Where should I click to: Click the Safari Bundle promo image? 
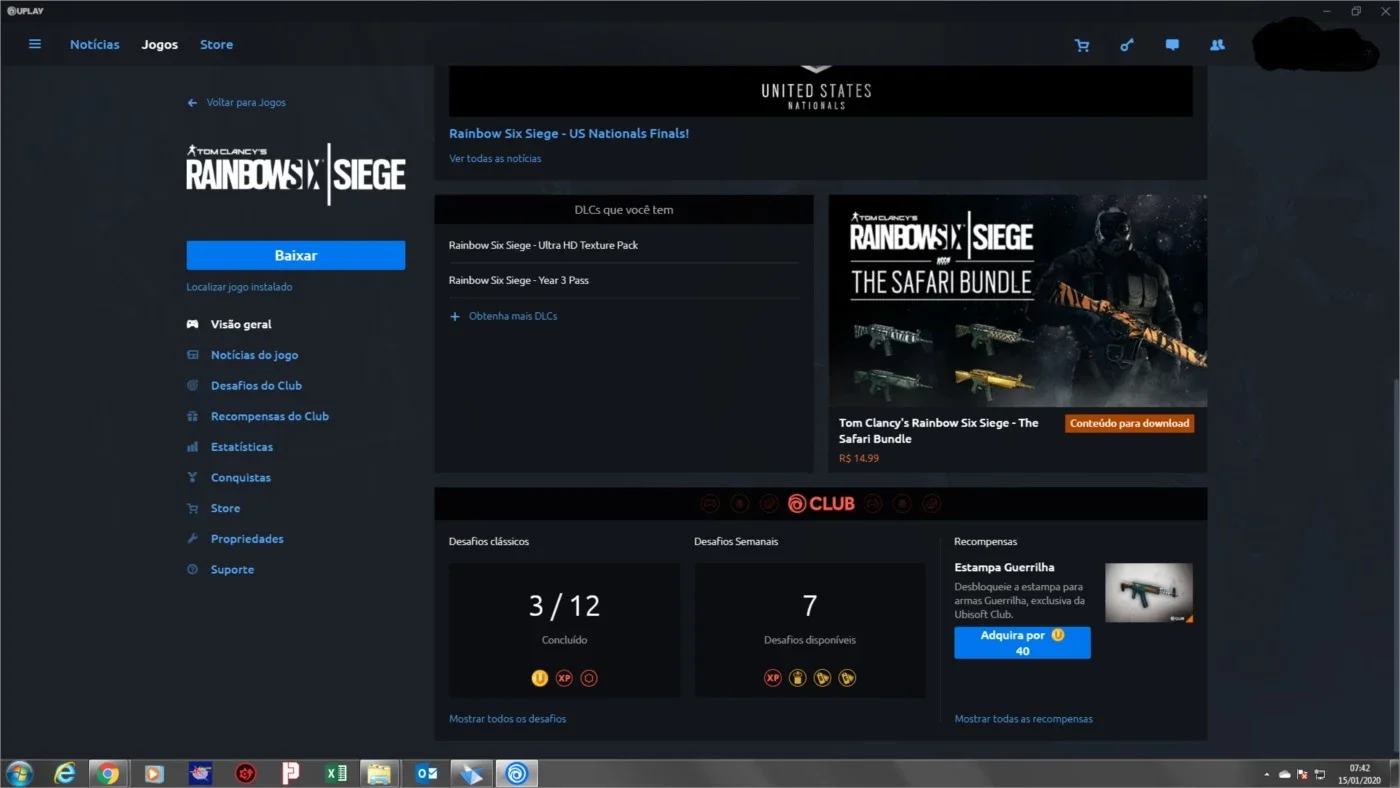pos(1017,301)
